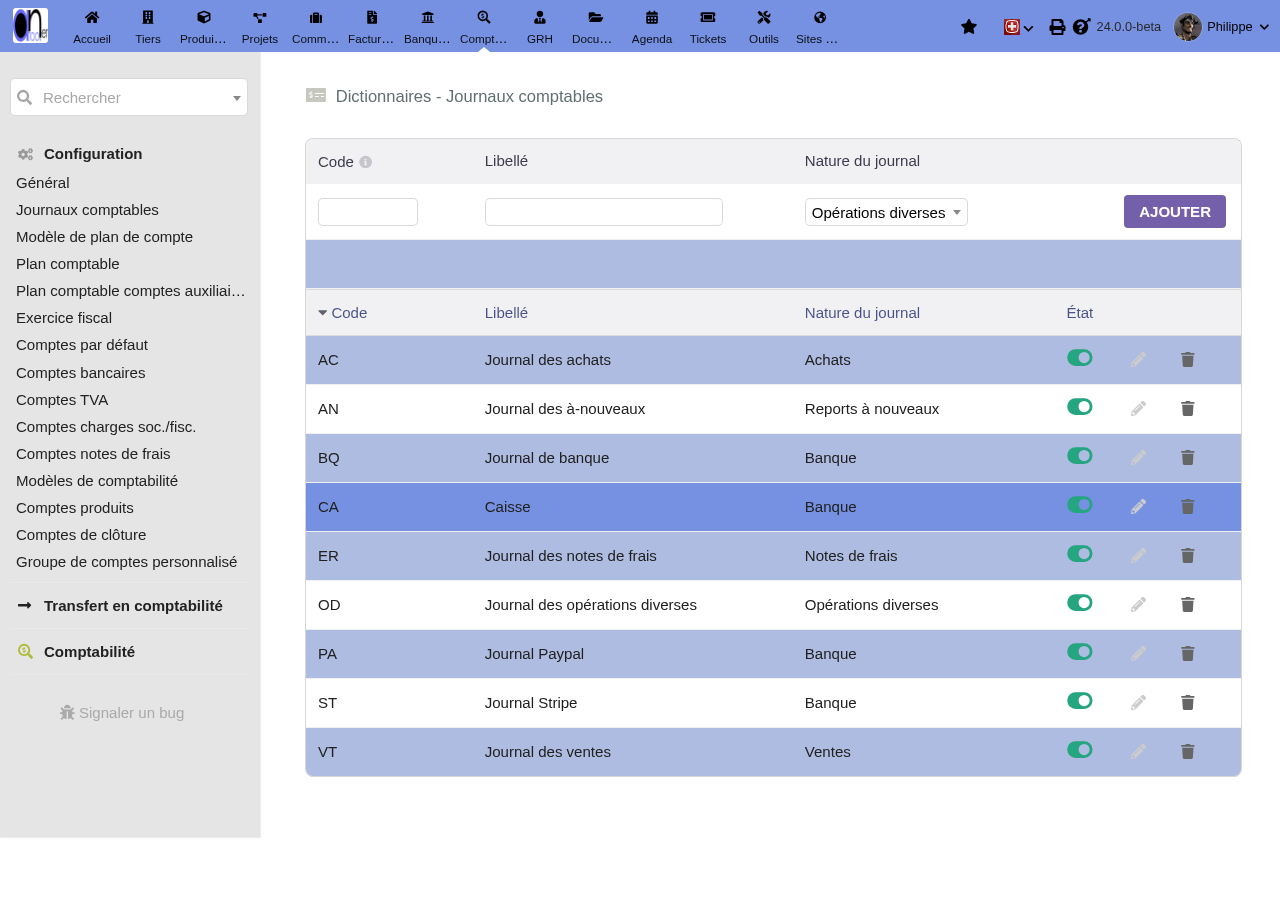
Task: Click the Signaler un bug link
Action: 122,713
